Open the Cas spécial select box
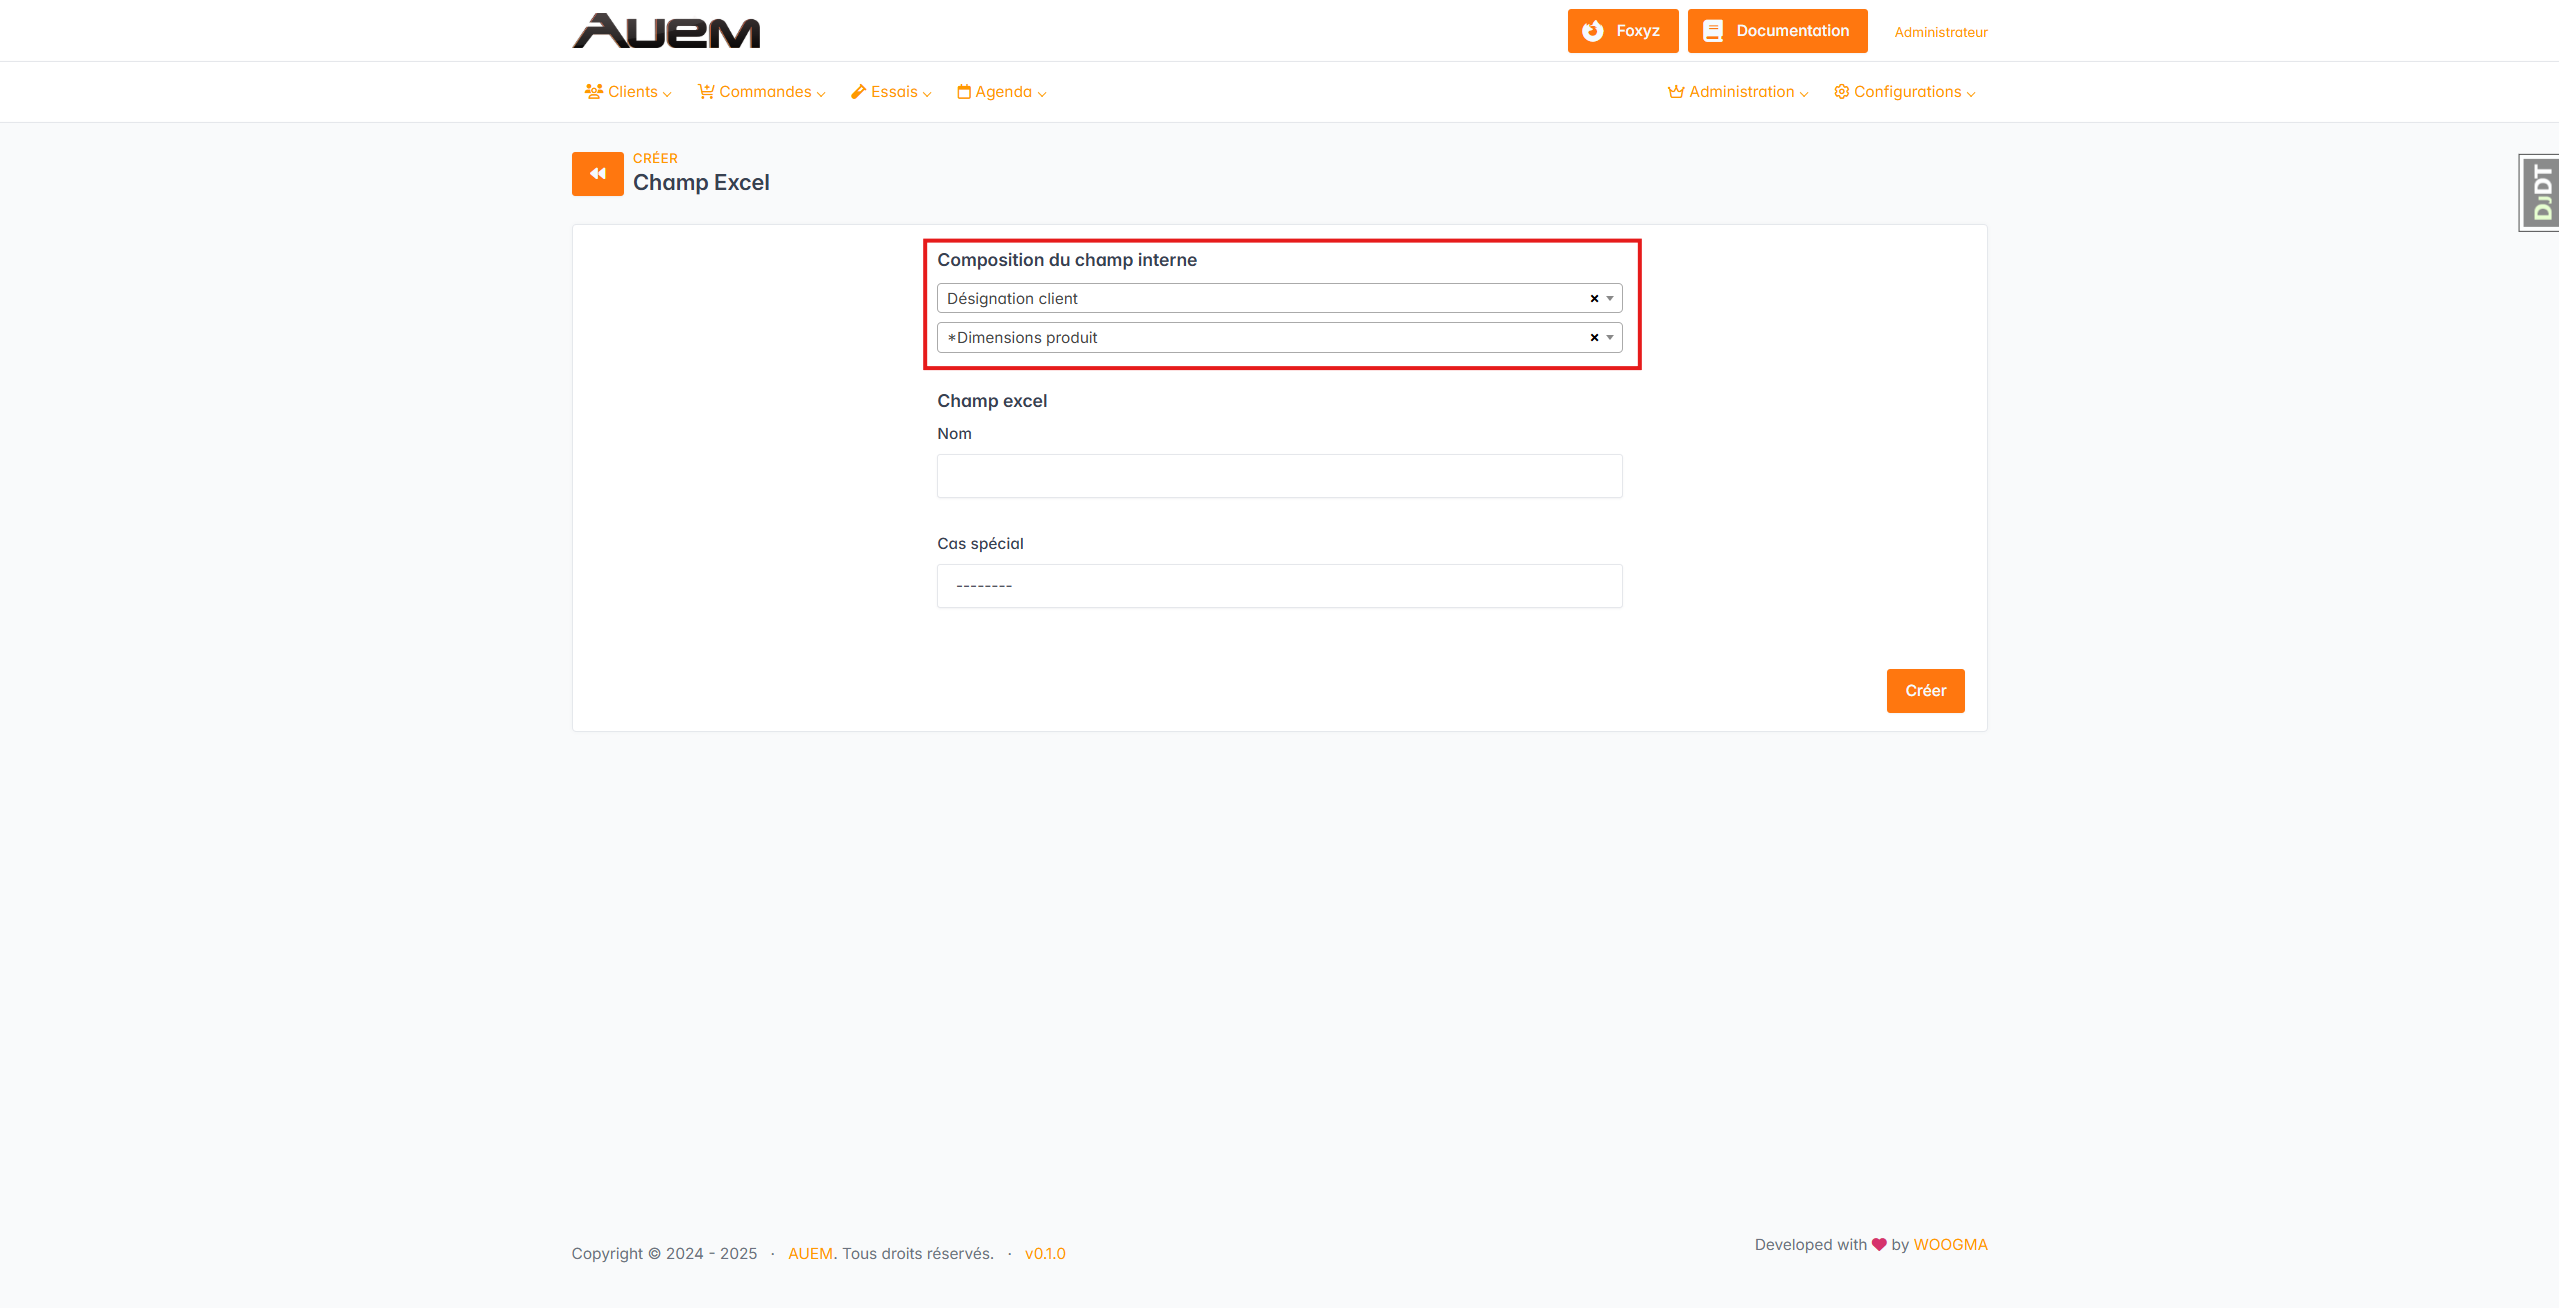Viewport: 2559px width, 1308px height. pos(1279,586)
